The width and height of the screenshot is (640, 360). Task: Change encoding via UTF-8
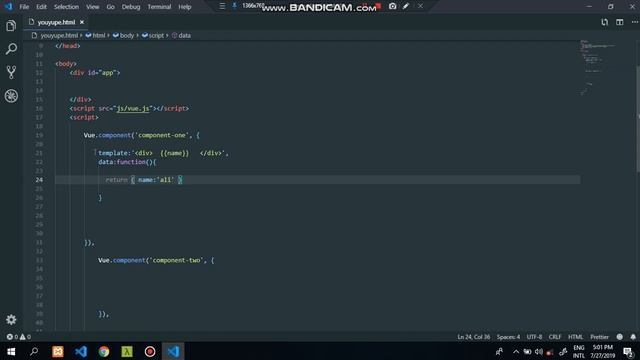coord(534,337)
